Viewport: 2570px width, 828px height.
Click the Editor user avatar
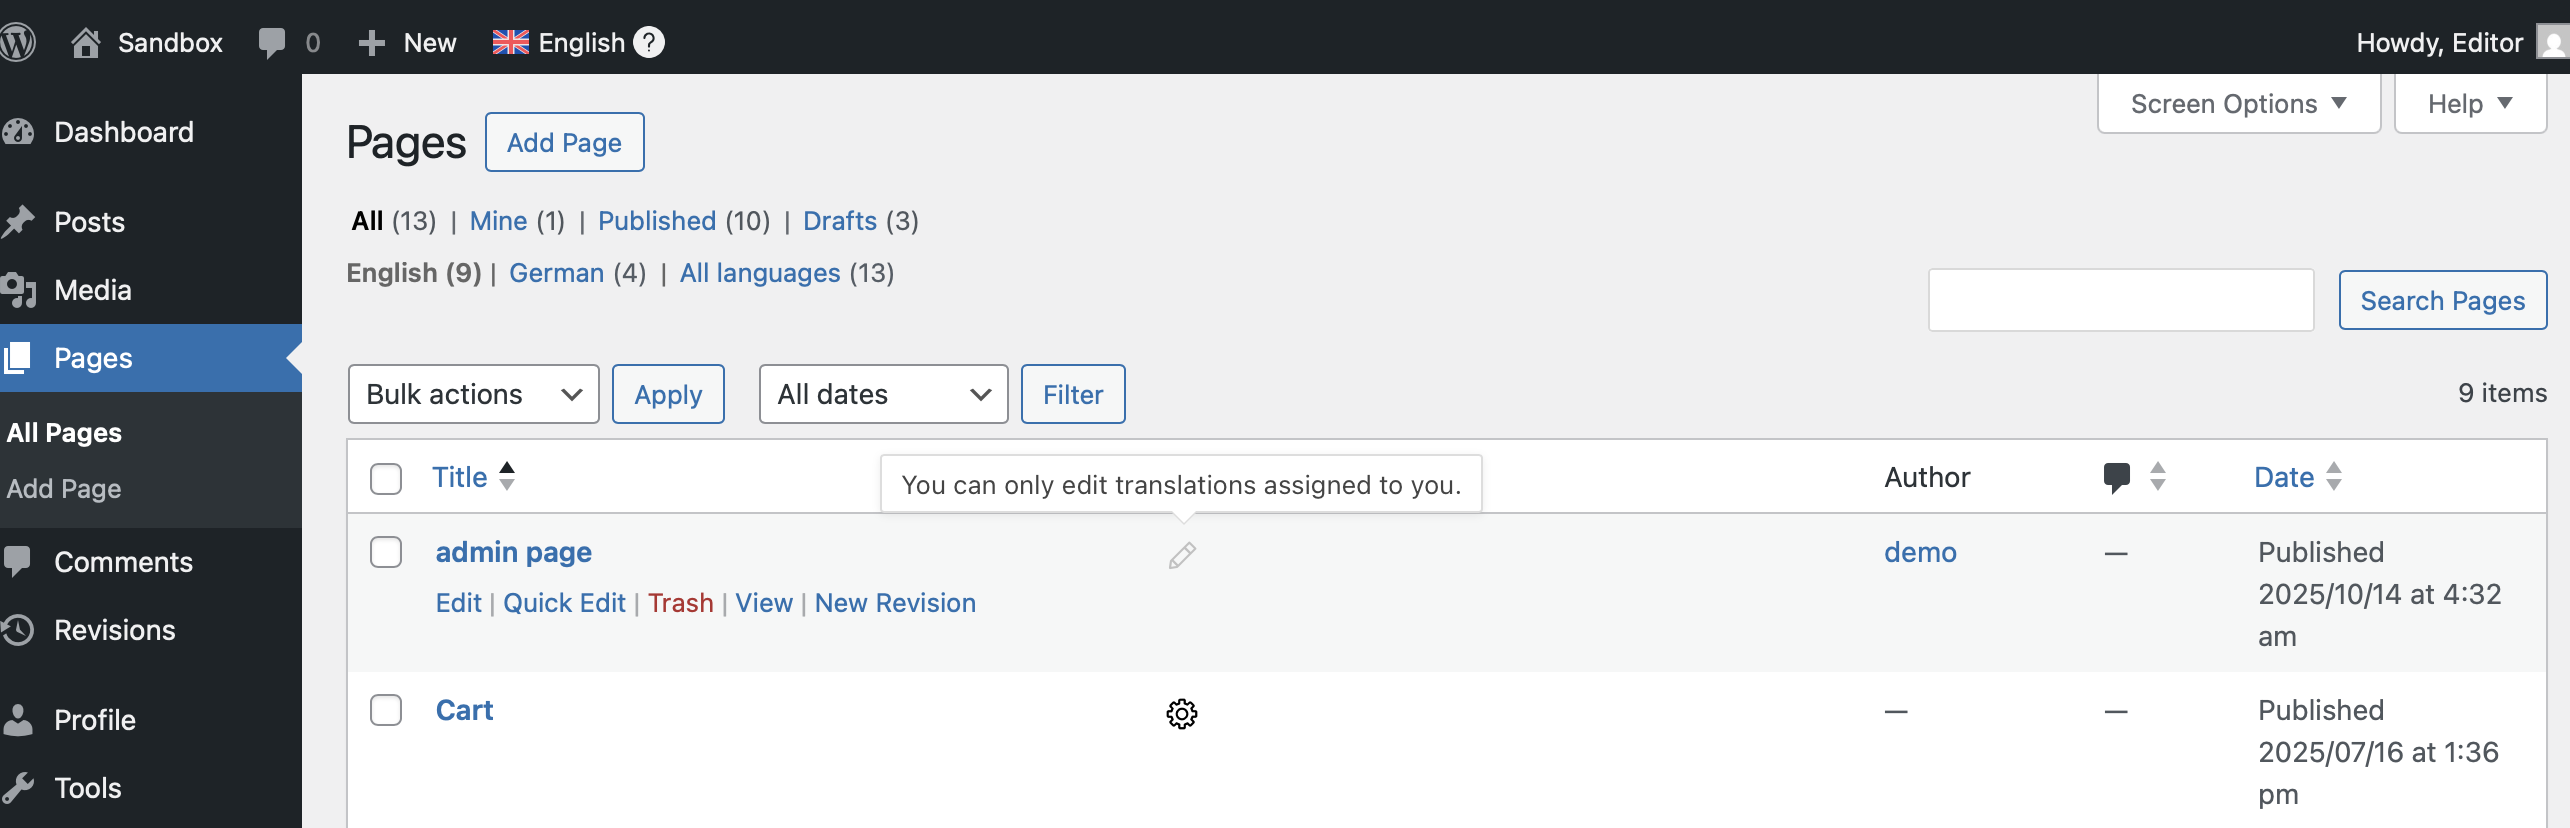(x=2552, y=42)
